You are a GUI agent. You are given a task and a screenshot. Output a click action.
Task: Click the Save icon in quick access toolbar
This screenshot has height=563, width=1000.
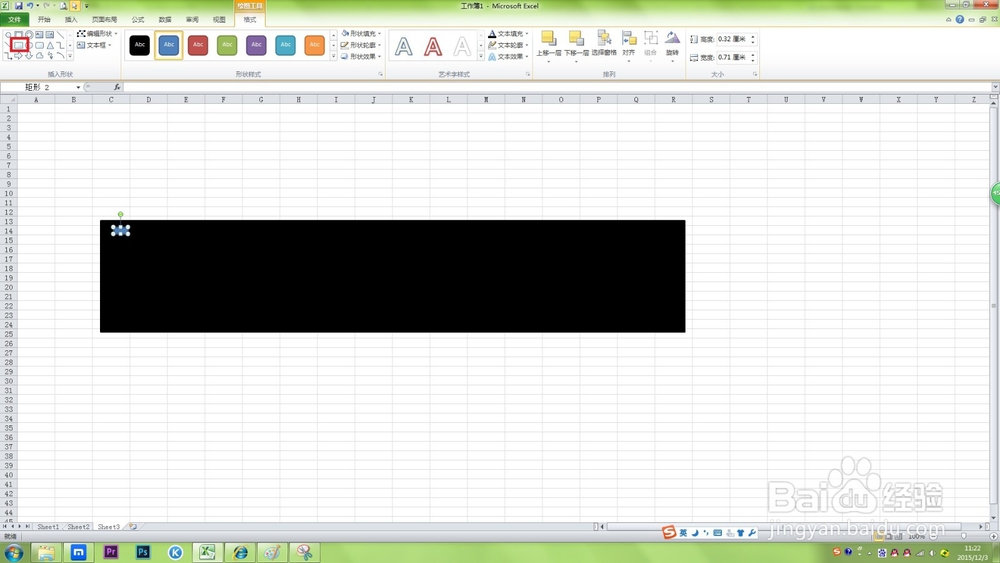click(x=18, y=6)
